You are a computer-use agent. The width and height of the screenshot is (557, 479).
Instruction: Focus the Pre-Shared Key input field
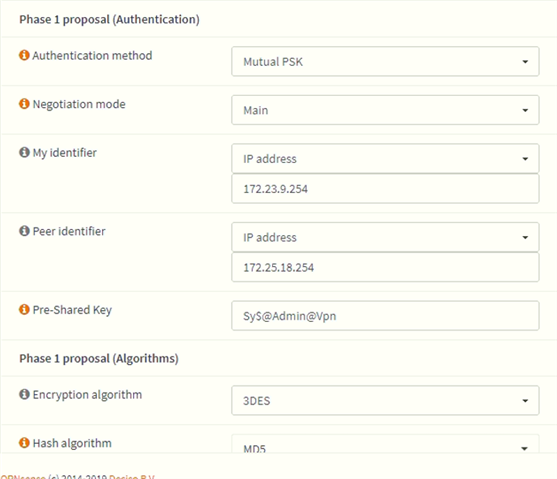(385, 316)
